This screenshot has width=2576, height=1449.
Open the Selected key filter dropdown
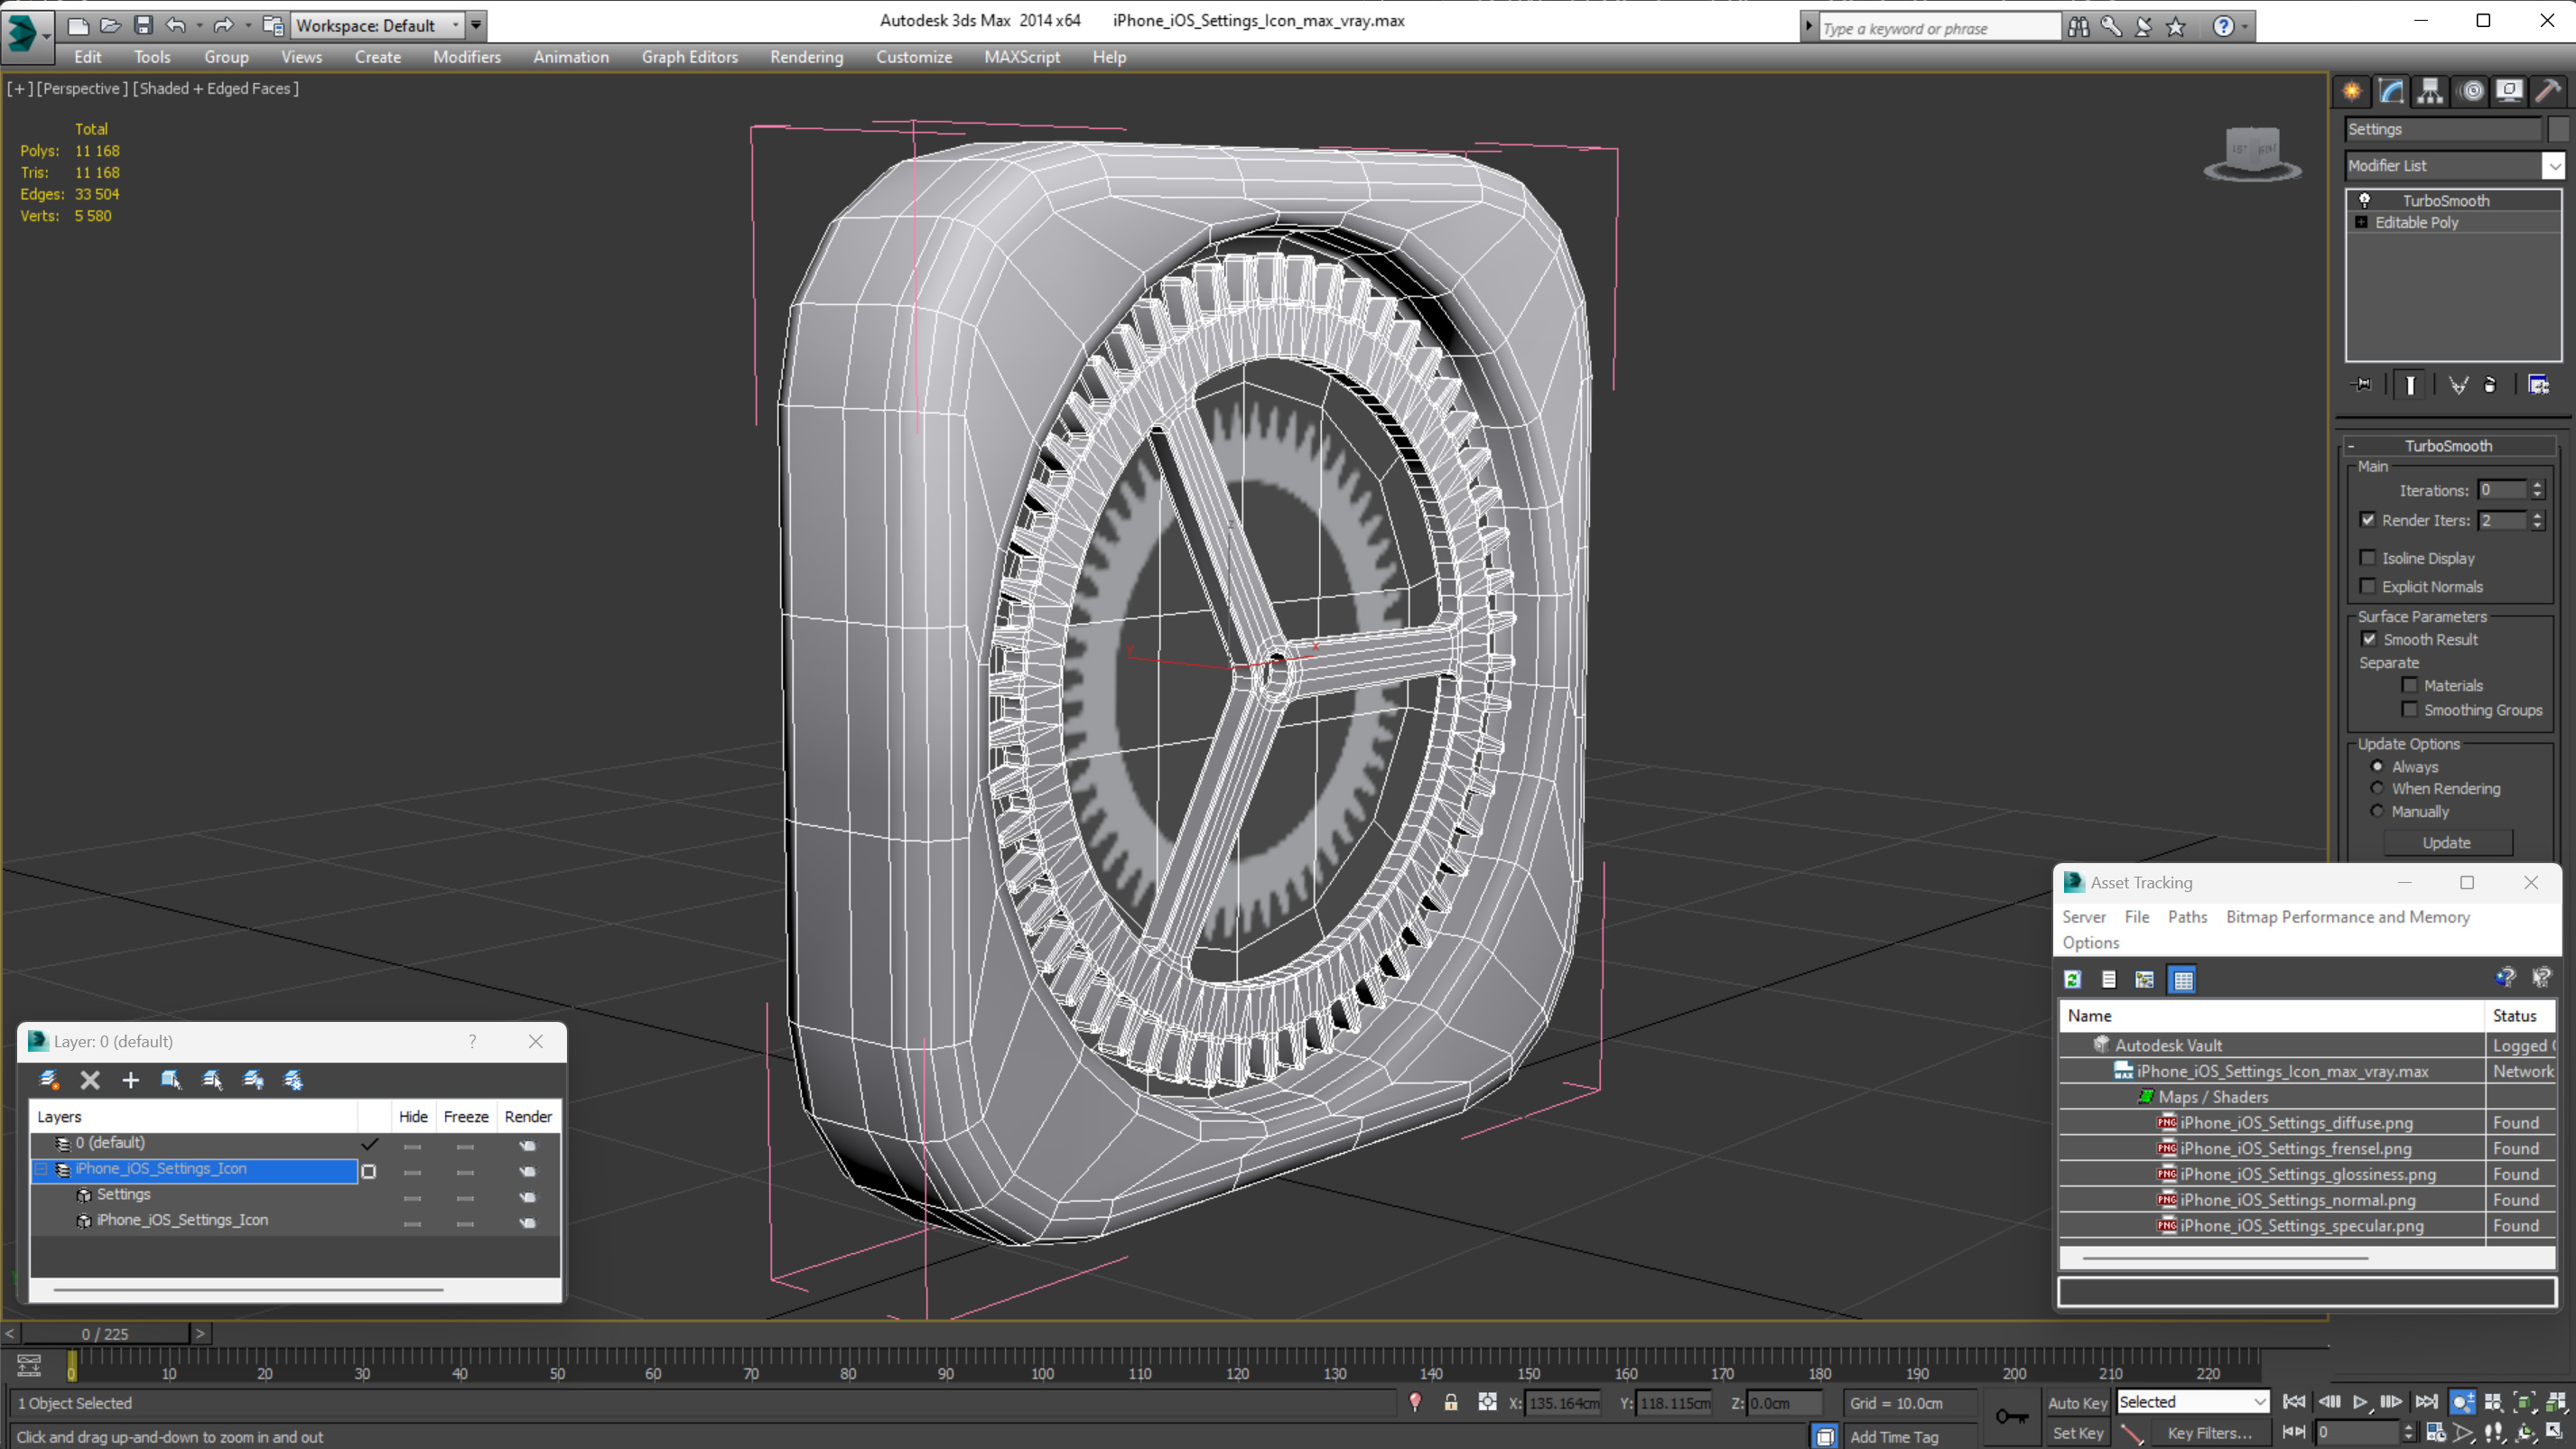2192,1402
